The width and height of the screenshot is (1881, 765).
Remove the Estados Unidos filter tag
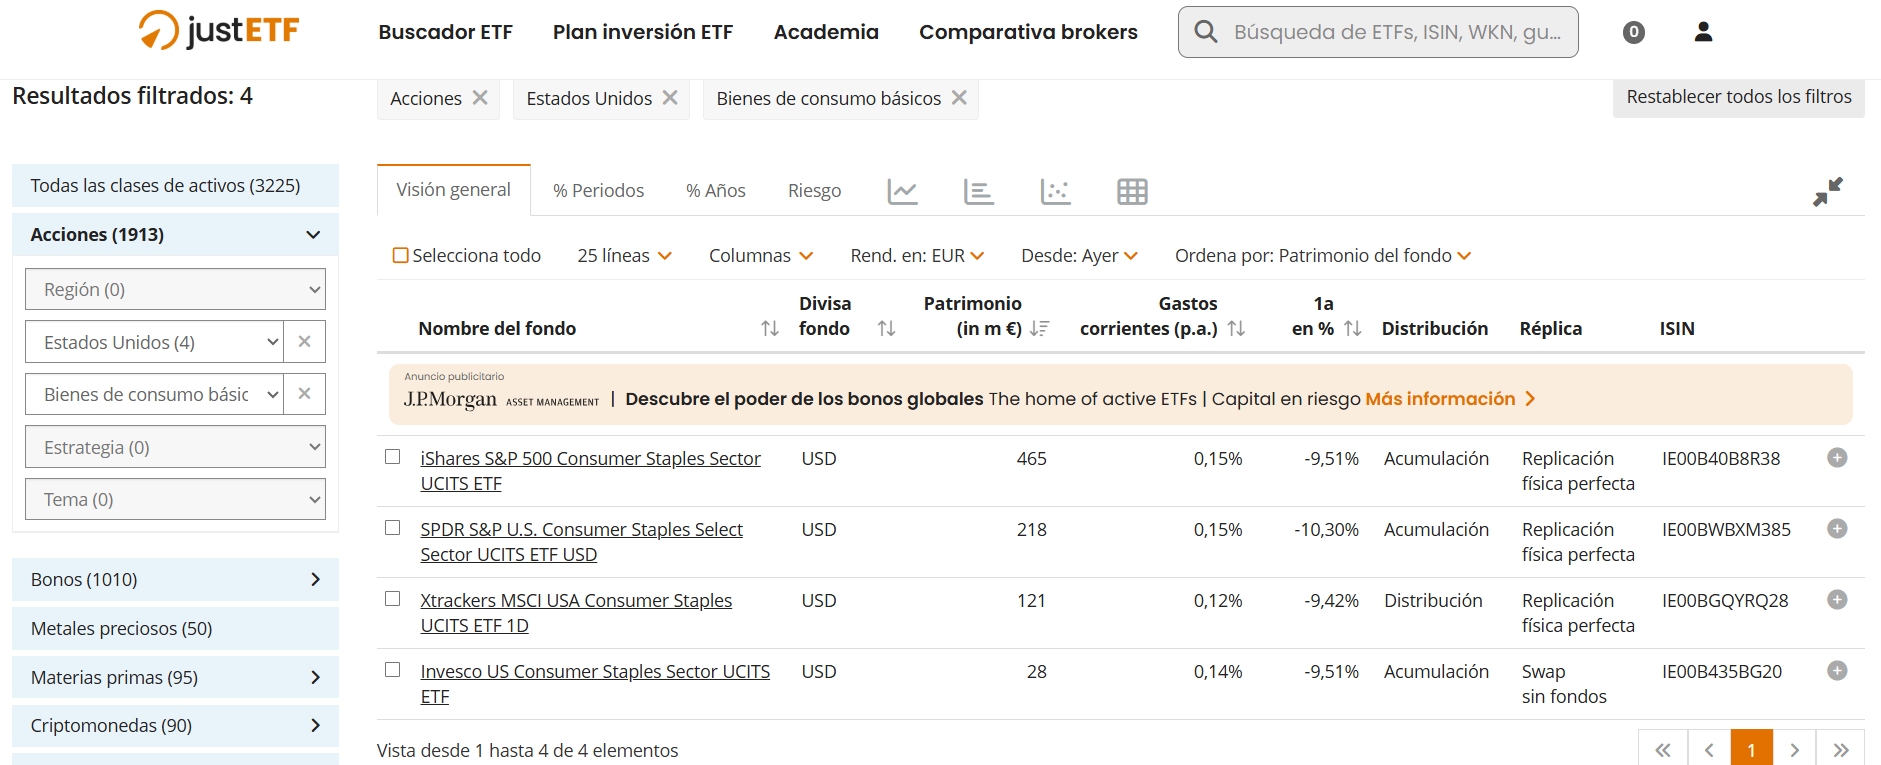670,98
